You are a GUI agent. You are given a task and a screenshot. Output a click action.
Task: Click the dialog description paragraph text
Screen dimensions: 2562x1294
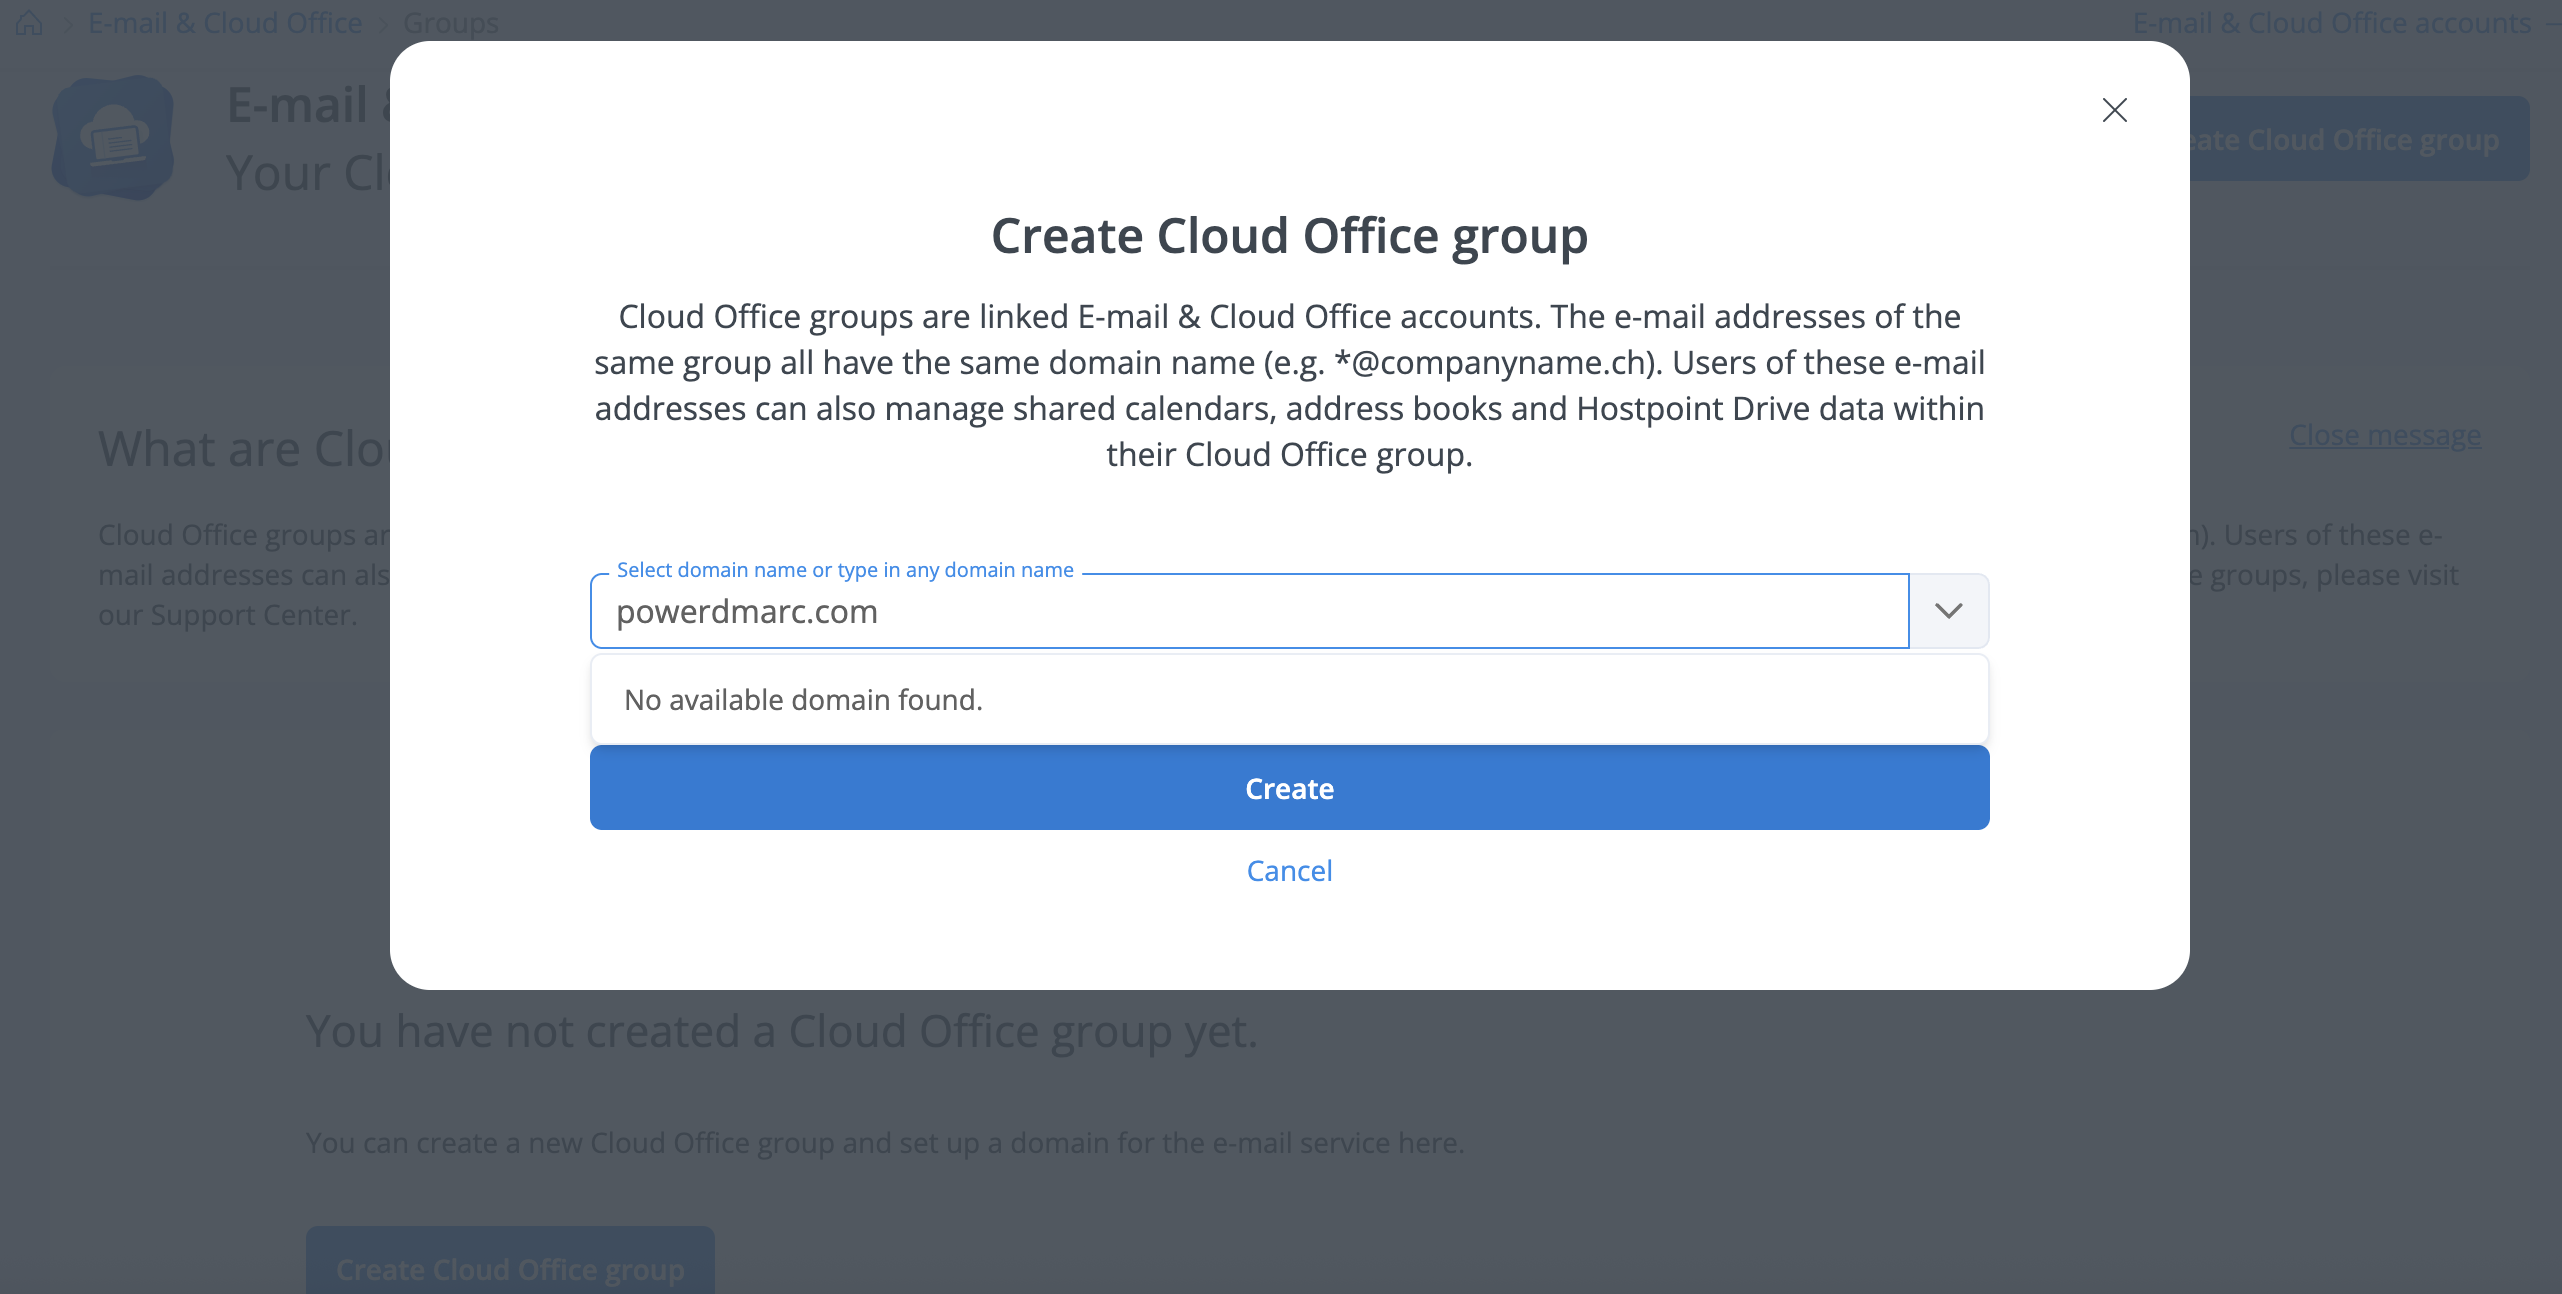1289,385
